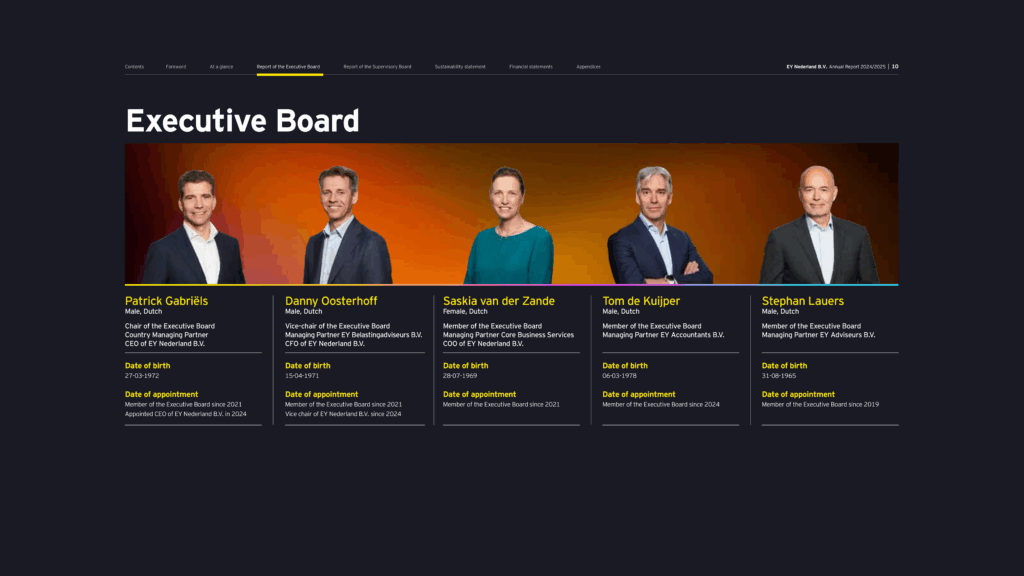
Task: Click the portrait of Stephan Lauers
Action: point(818,227)
